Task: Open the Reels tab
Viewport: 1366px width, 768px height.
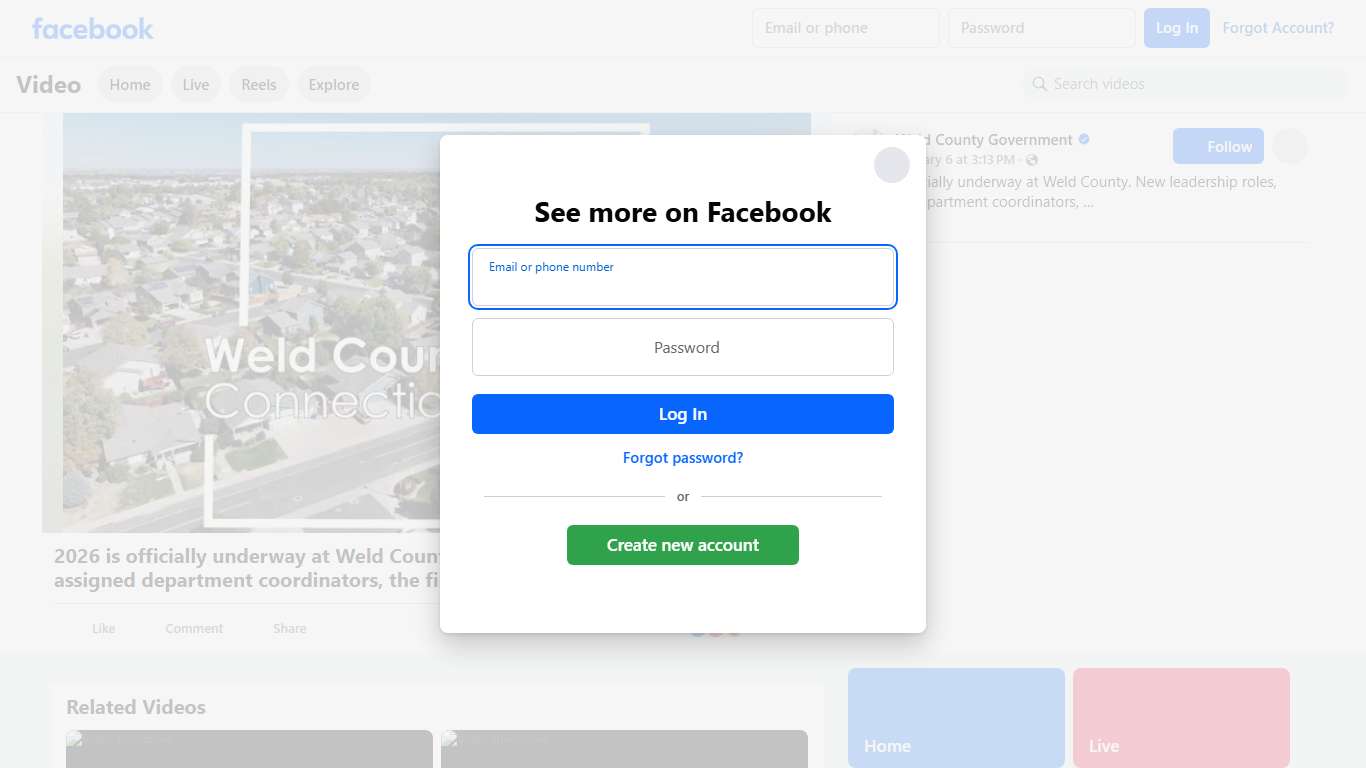Action: click(x=259, y=85)
